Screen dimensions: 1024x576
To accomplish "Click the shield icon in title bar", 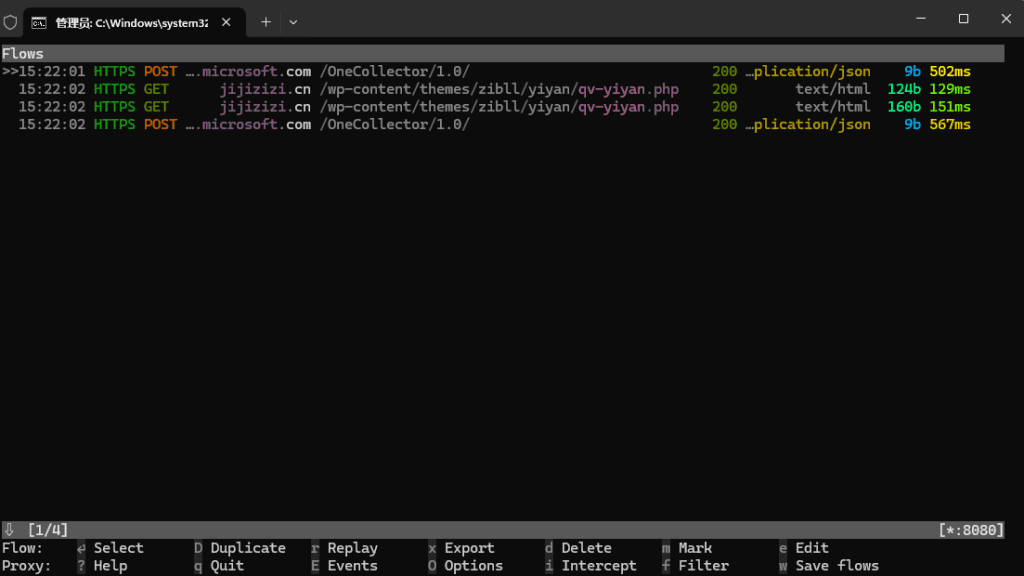I will click(x=11, y=21).
